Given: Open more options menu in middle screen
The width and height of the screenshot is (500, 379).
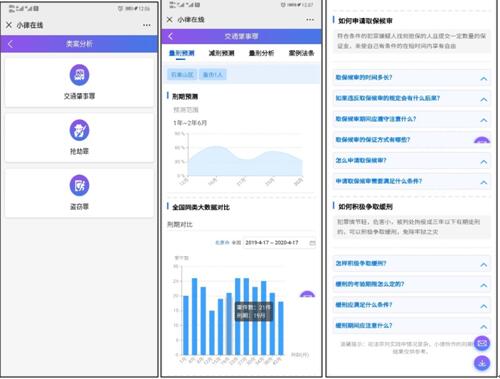Looking at the screenshot, I should tap(310, 20).
